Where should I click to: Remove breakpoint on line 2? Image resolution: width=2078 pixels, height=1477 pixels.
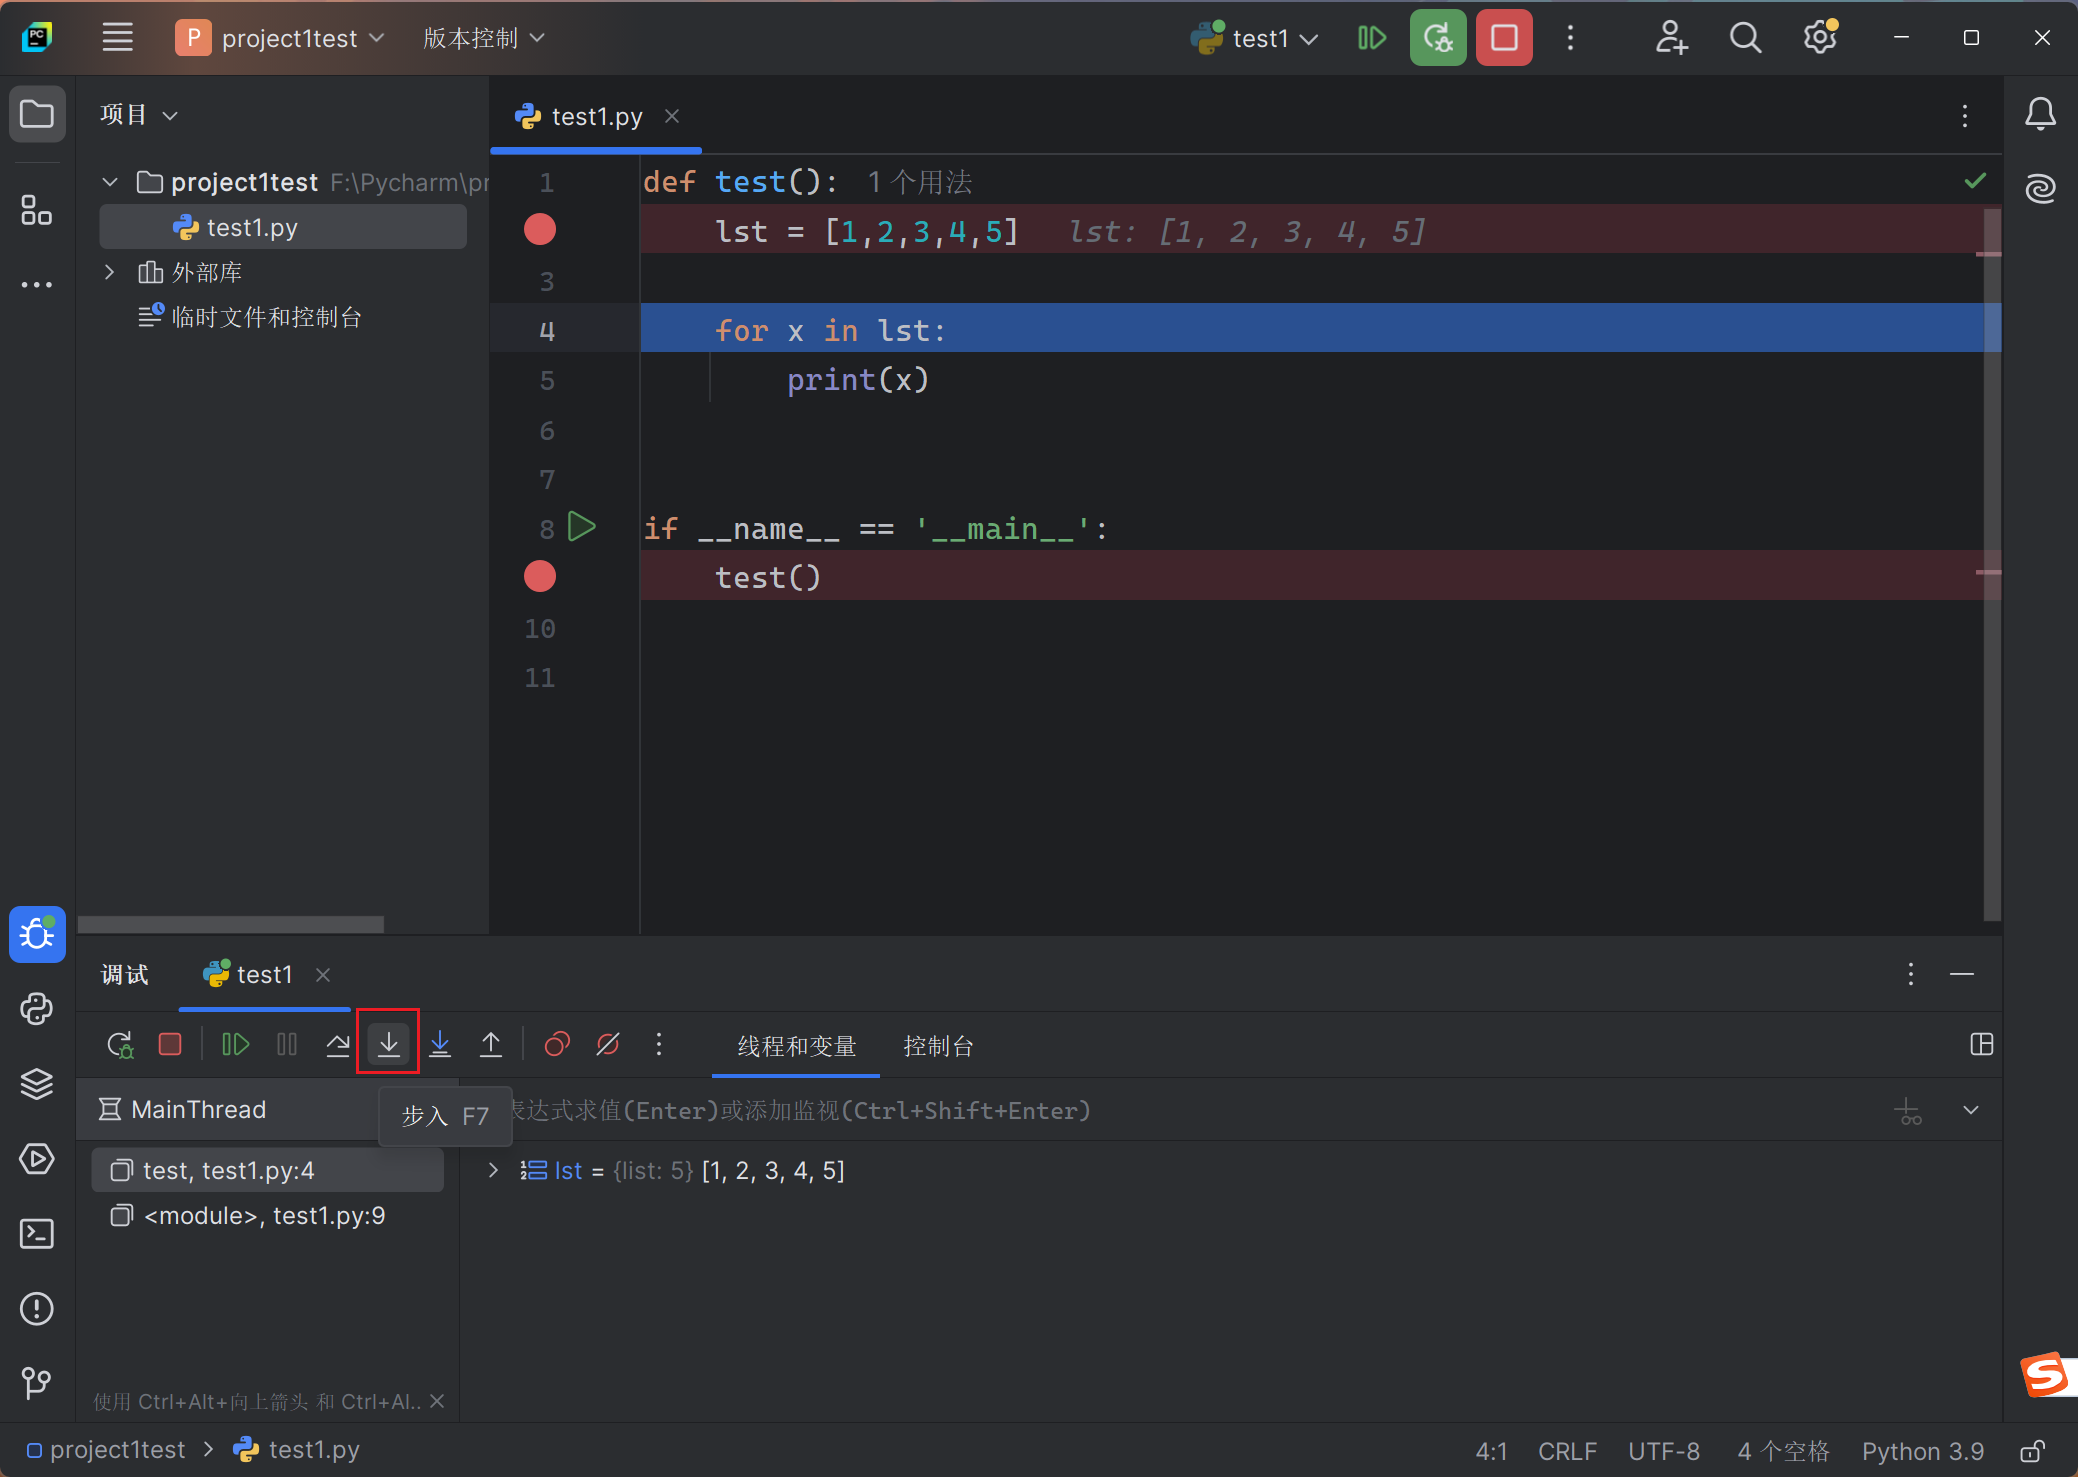click(x=540, y=230)
